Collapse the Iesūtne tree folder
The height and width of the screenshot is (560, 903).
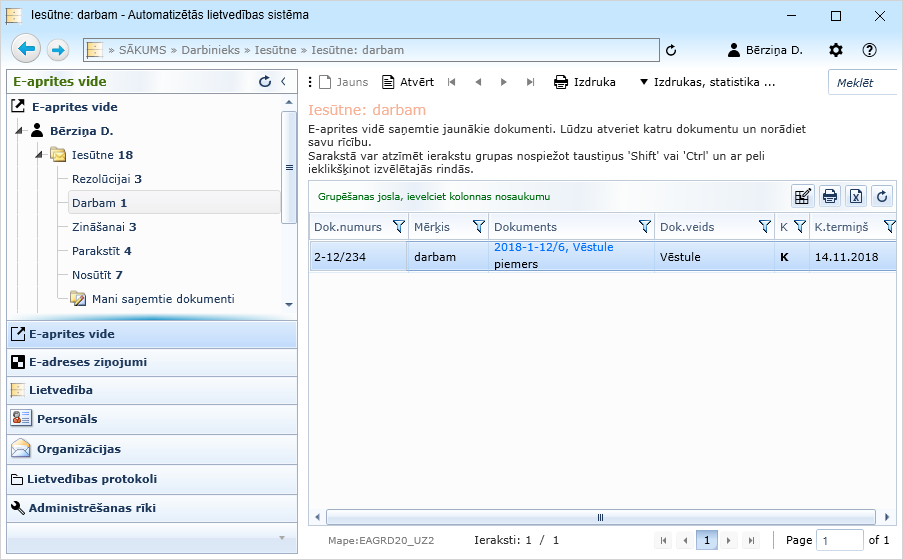(x=40, y=155)
